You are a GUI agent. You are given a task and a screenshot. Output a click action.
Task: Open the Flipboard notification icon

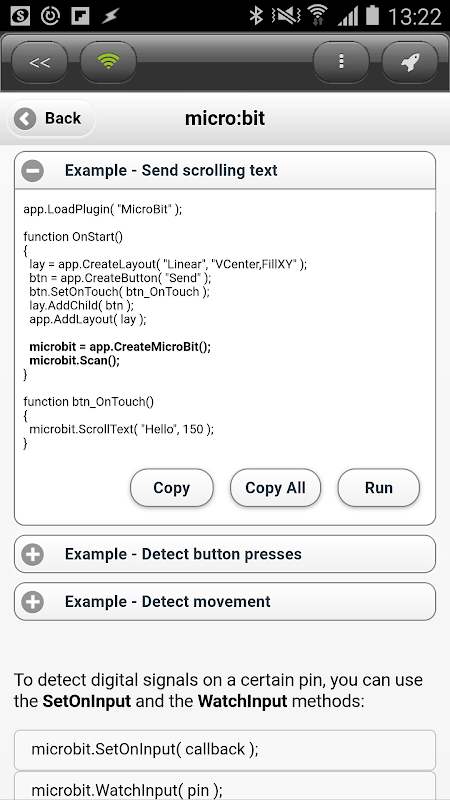(x=81, y=16)
